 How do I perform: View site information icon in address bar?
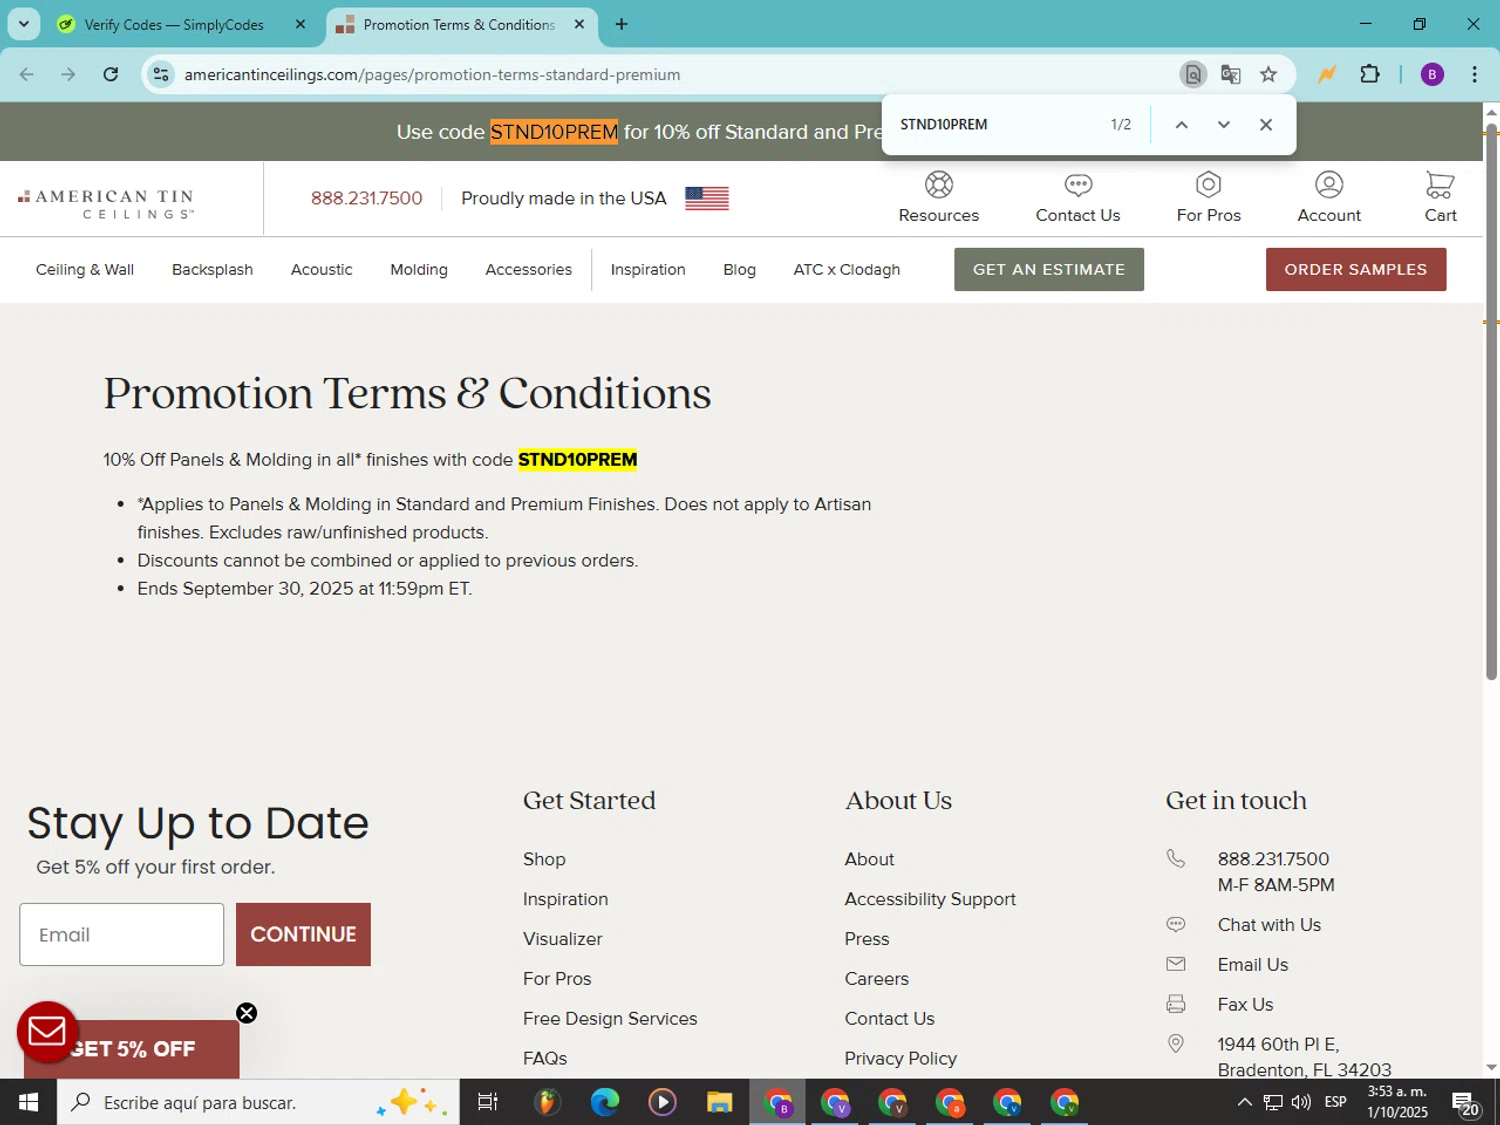(161, 74)
